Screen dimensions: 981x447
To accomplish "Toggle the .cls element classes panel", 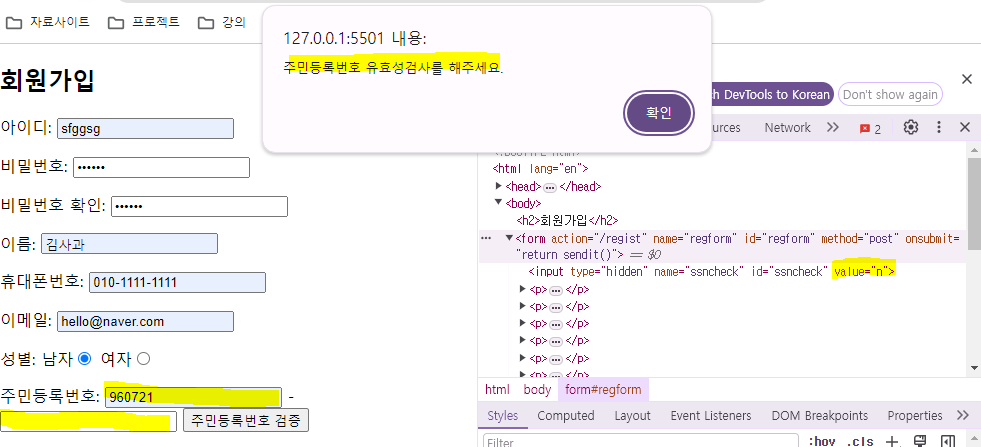I will (x=860, y=441).
